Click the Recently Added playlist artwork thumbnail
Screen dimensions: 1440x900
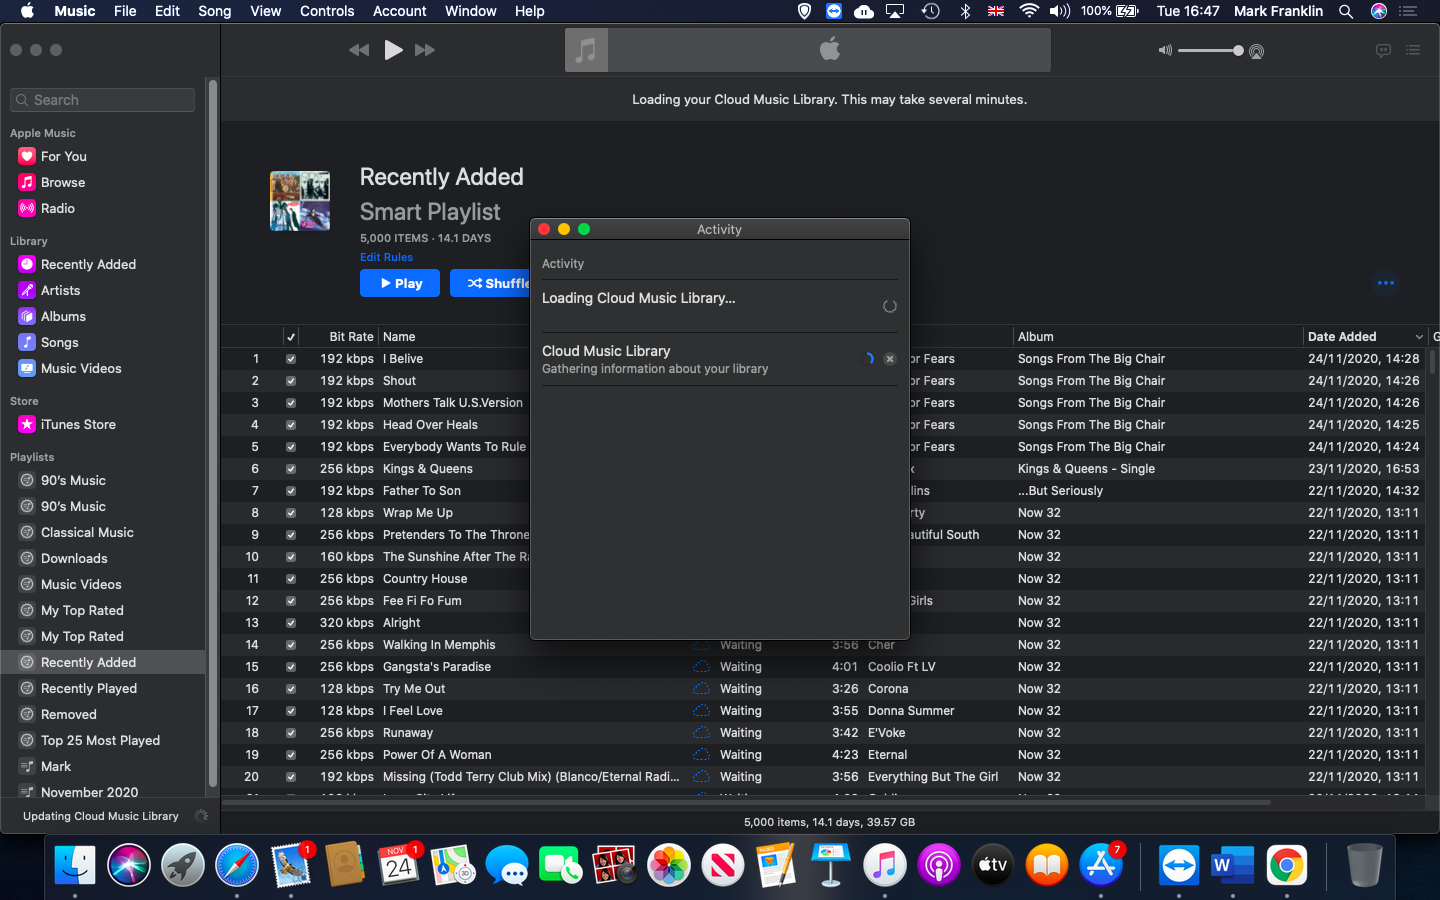pyautogui.click(x=300, y=201)
